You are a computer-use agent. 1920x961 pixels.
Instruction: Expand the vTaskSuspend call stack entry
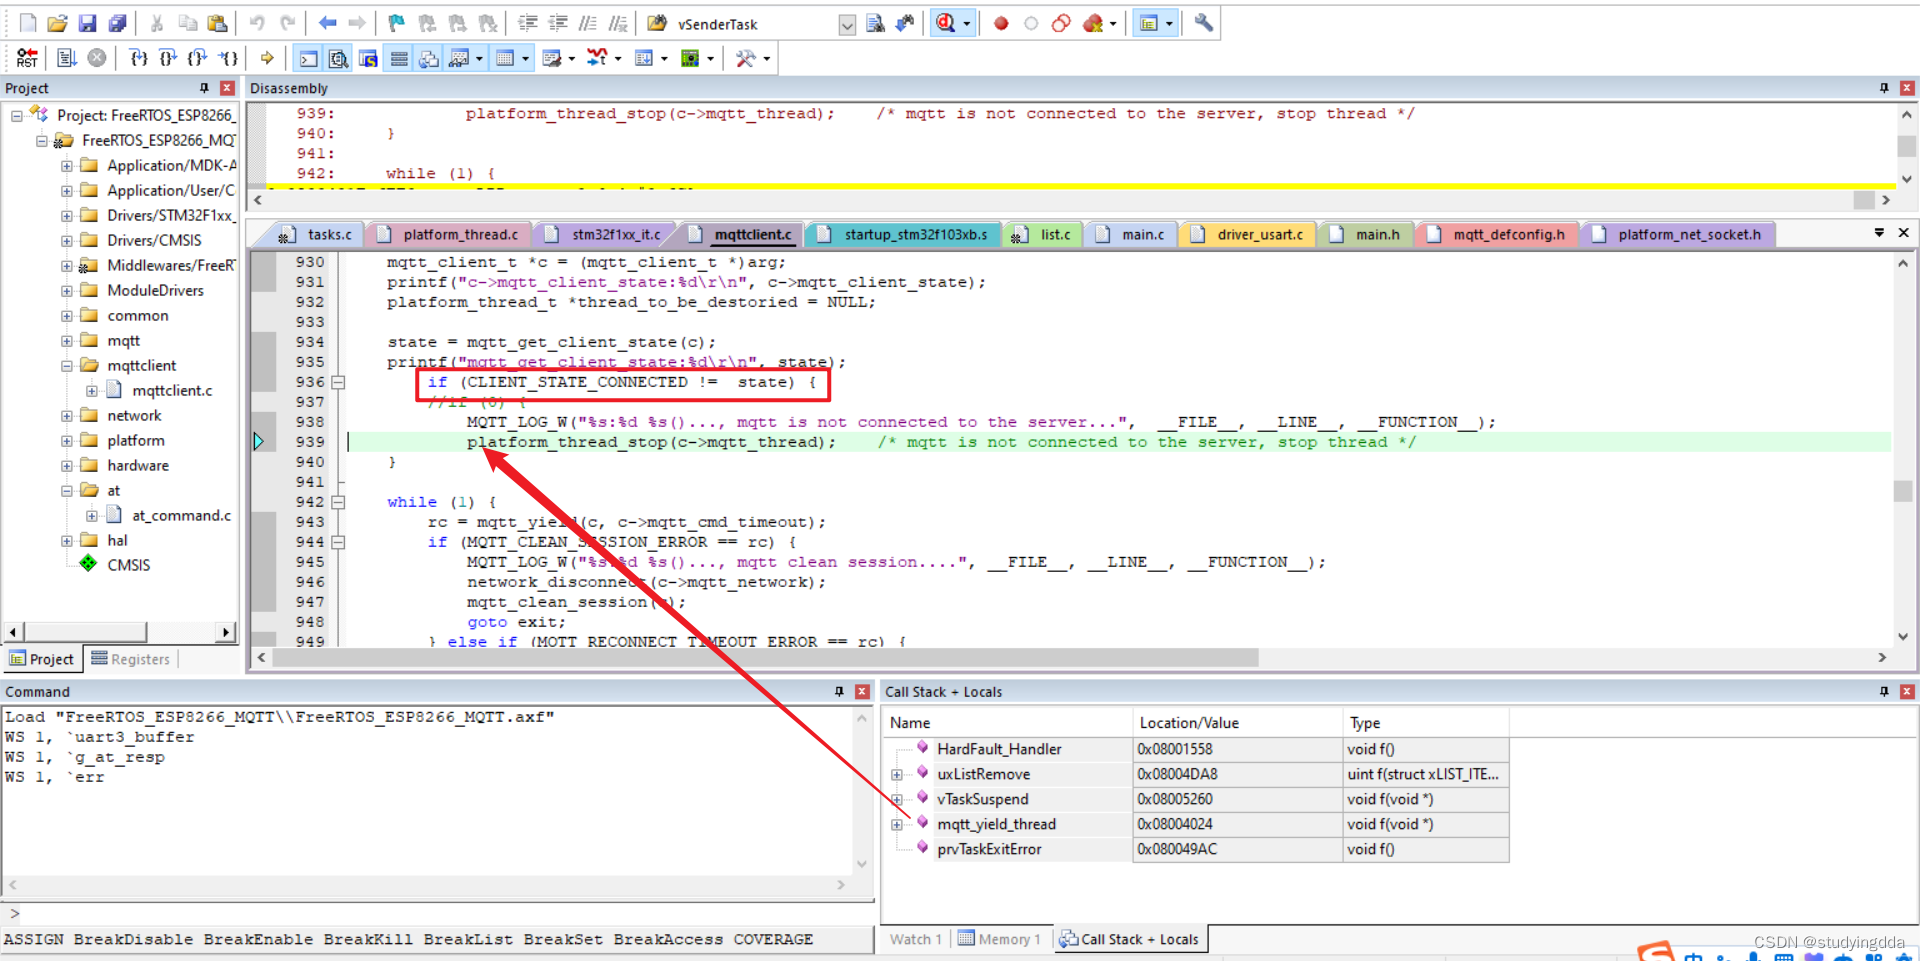coord(897,799)
